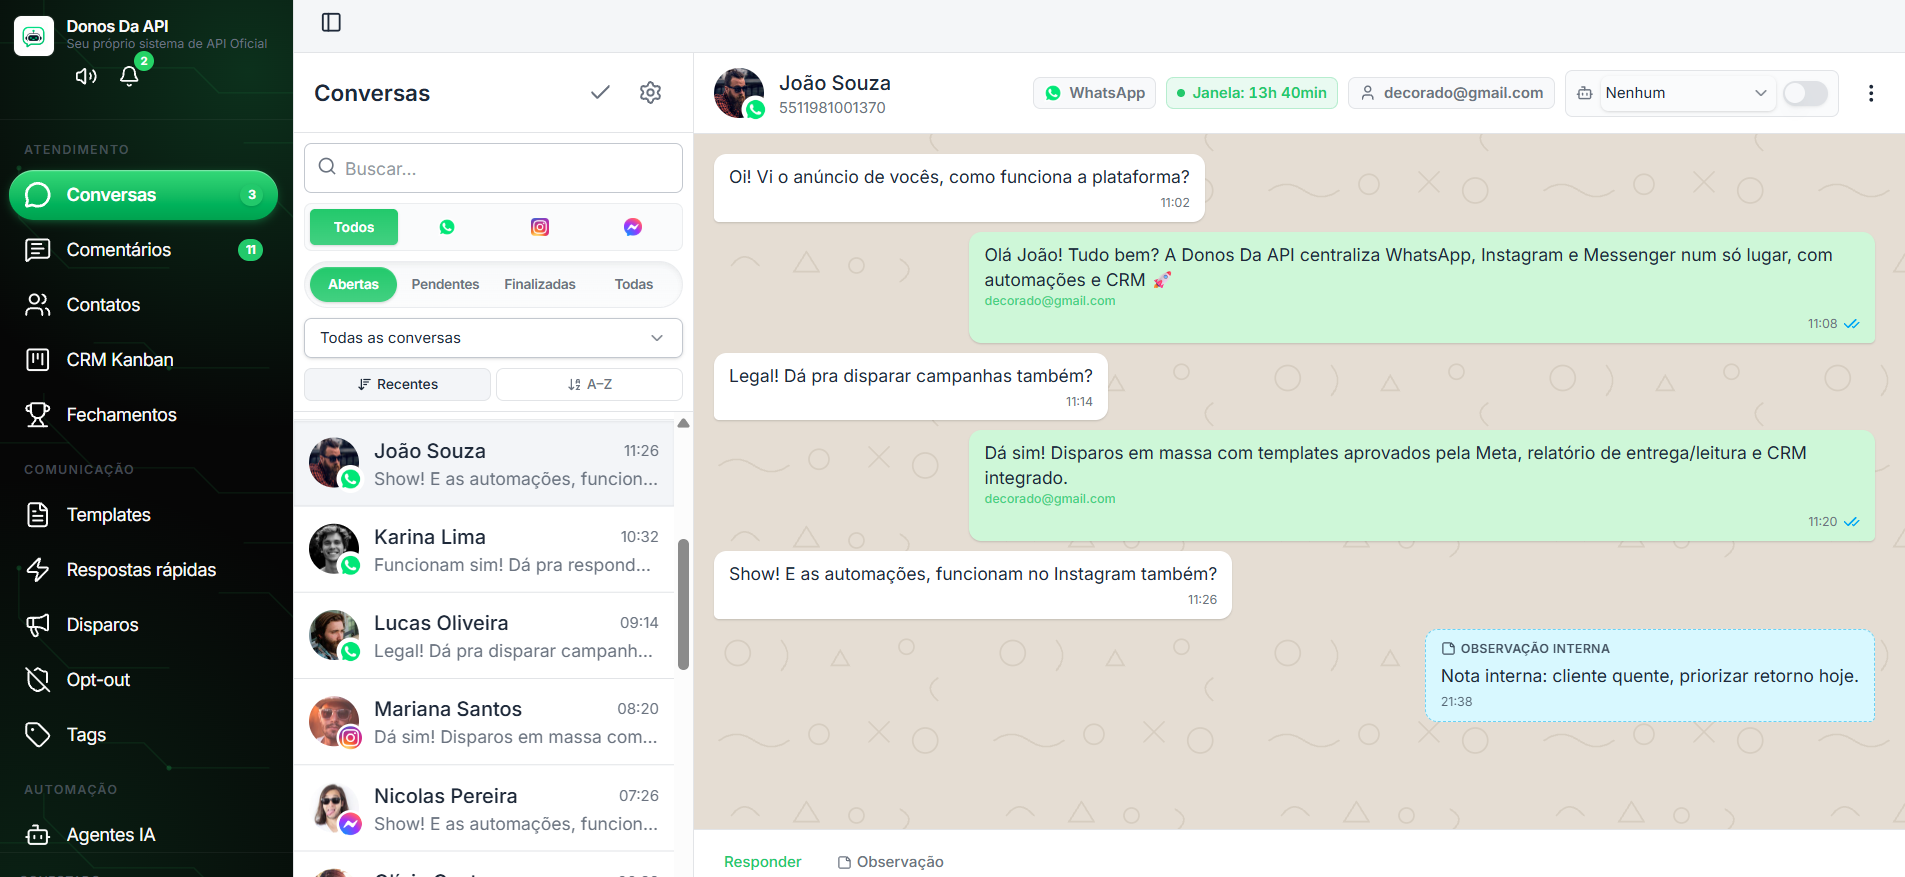1905x877 pixels.
Task: Click João Souza's avatar in chat header
Action: click(739, 93)
